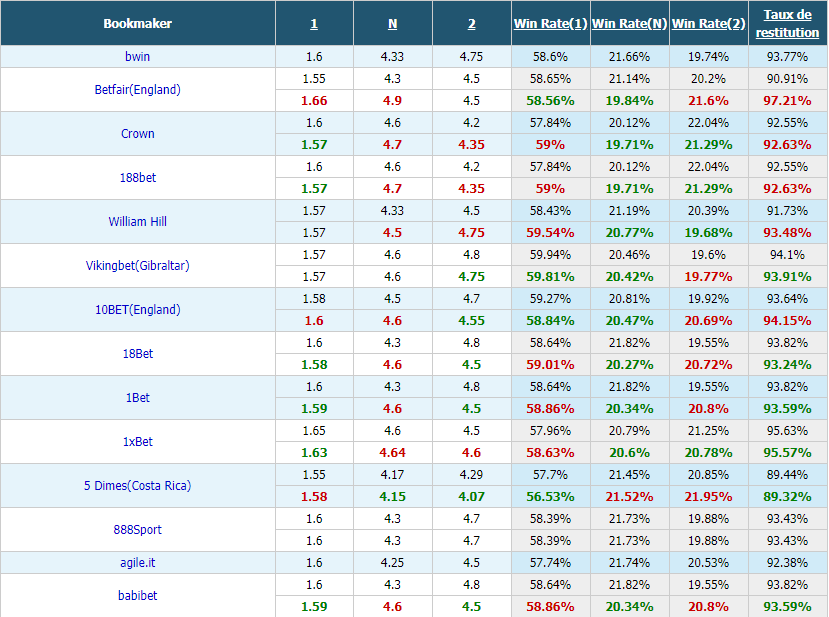Select 10BET's green 4.55 odds
This screenshot has height=617, width=829.
(x=472, y=320)
